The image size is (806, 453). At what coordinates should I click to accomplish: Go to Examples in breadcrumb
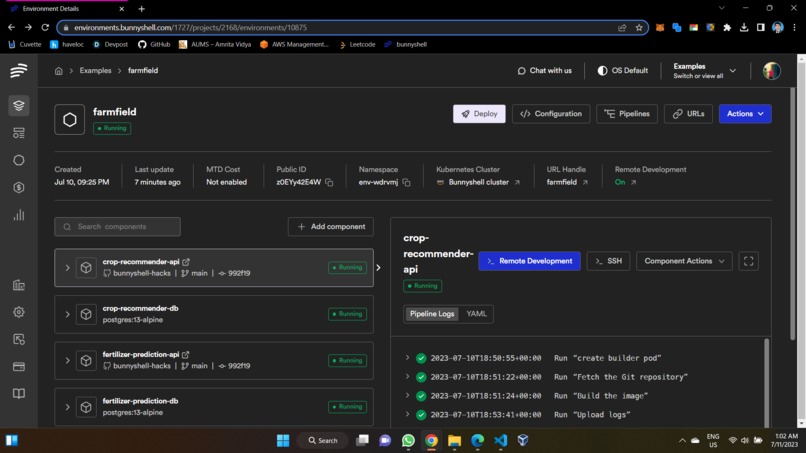click(95, 70)
